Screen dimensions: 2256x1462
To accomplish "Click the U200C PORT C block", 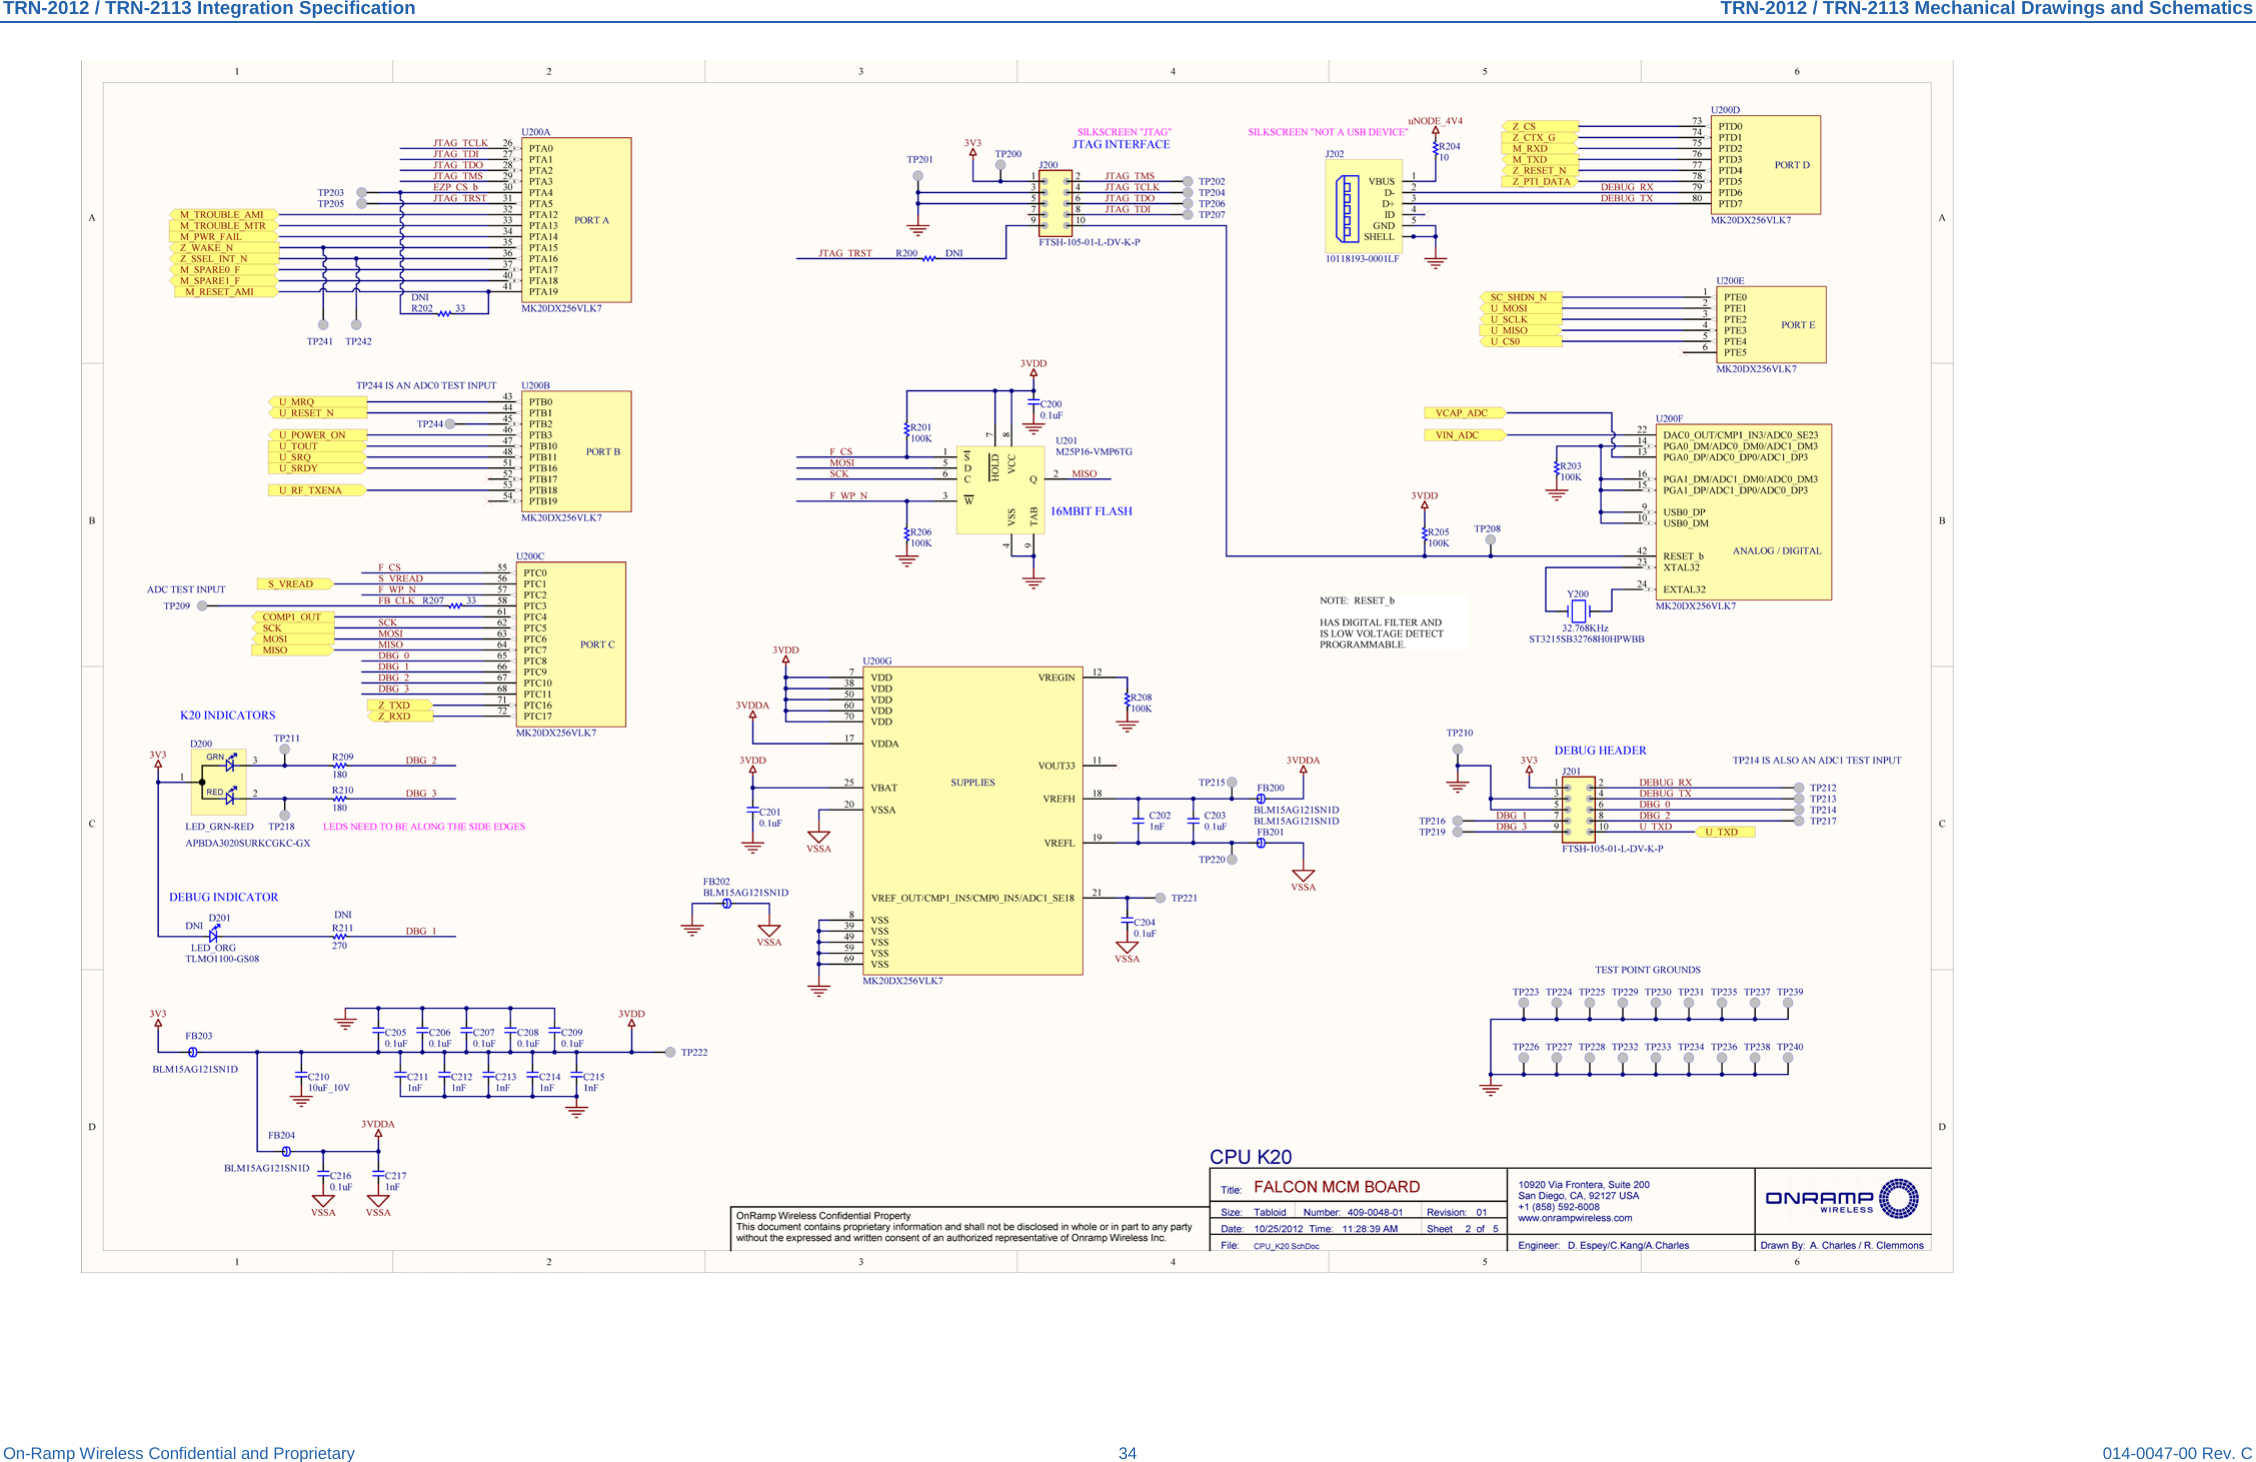I will [573, 644].
